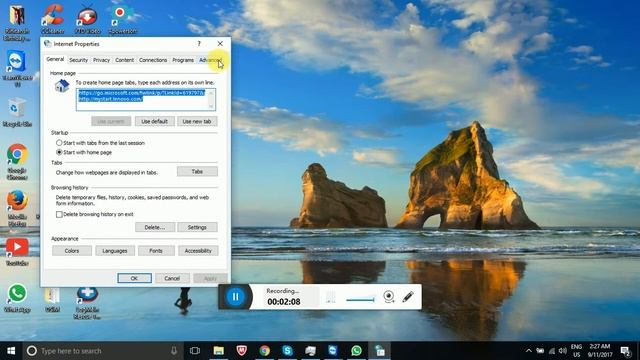The height and width of the screenshot is (360, 640).
Task: Click the Use default button
Action: pyautogui.click(x=155, y=121)
